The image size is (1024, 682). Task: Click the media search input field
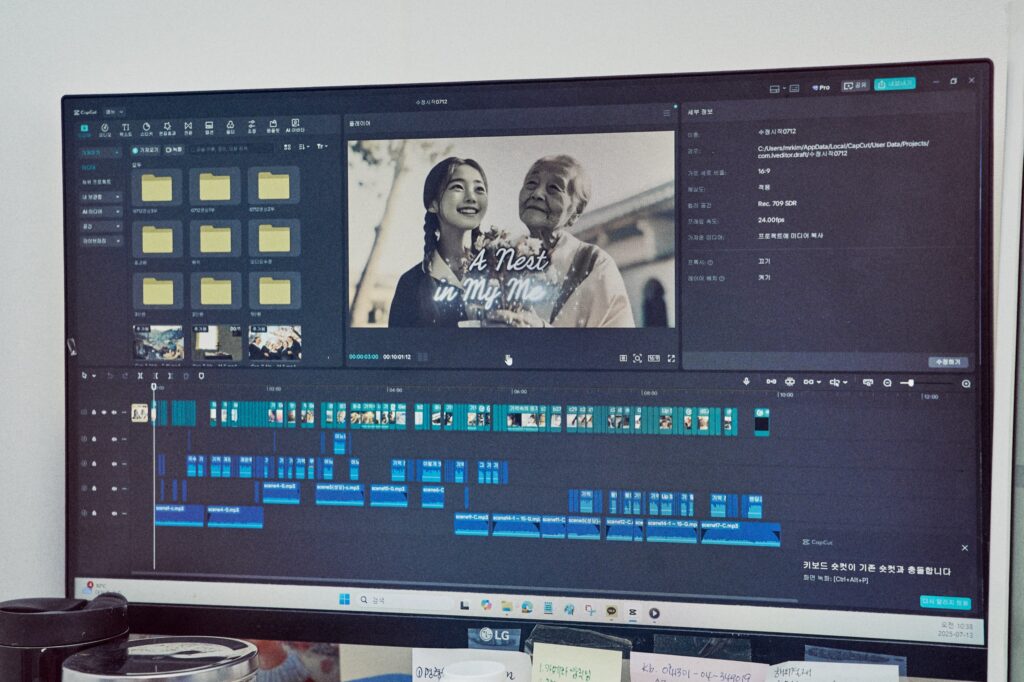click(x=232, y=149)
